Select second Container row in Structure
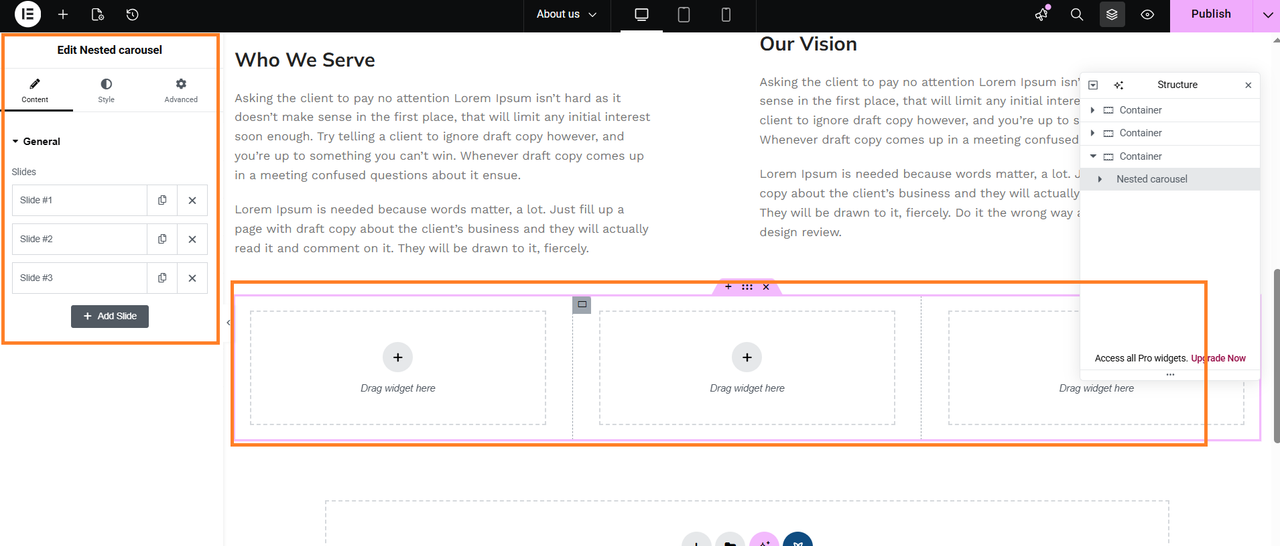The width and height of the screenshot is (1280, 546). point(1170,133)
